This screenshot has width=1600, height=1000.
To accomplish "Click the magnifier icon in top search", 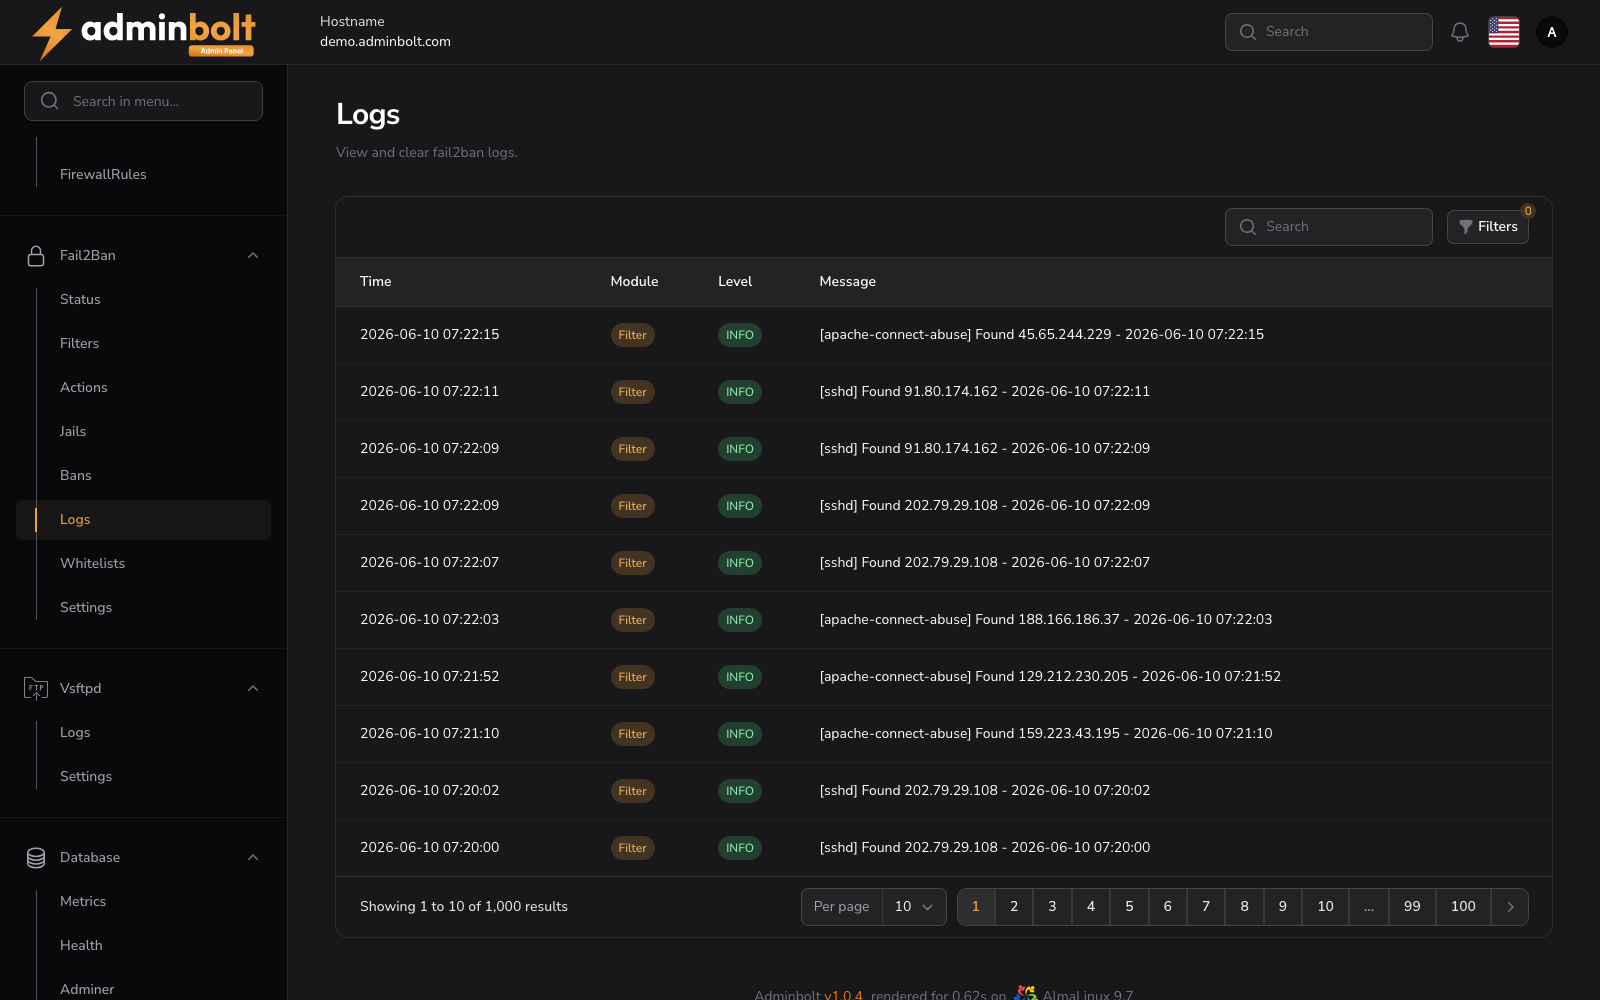I will click(x=1248, y=32).
